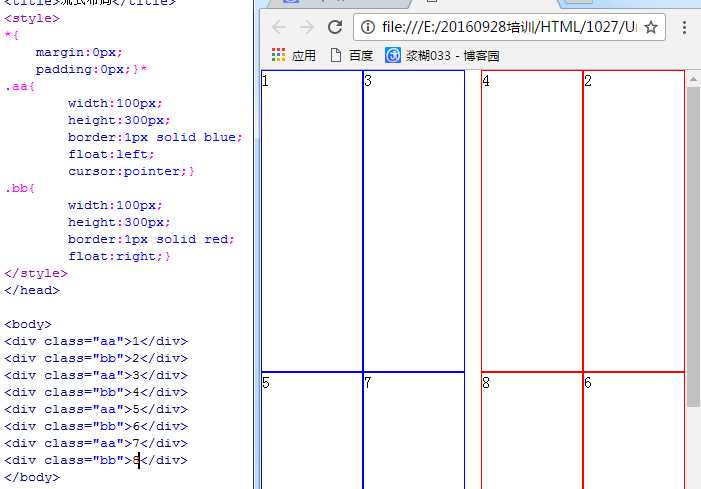Click the code line div class="bb">8
Viewport: 701px width, 489px height.
[x=96, y=460]
